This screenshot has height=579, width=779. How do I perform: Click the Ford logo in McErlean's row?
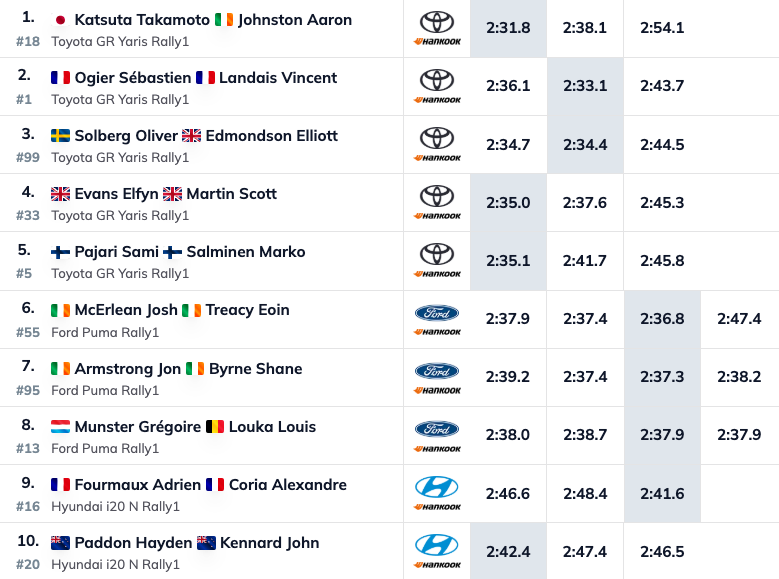[437, 312]
